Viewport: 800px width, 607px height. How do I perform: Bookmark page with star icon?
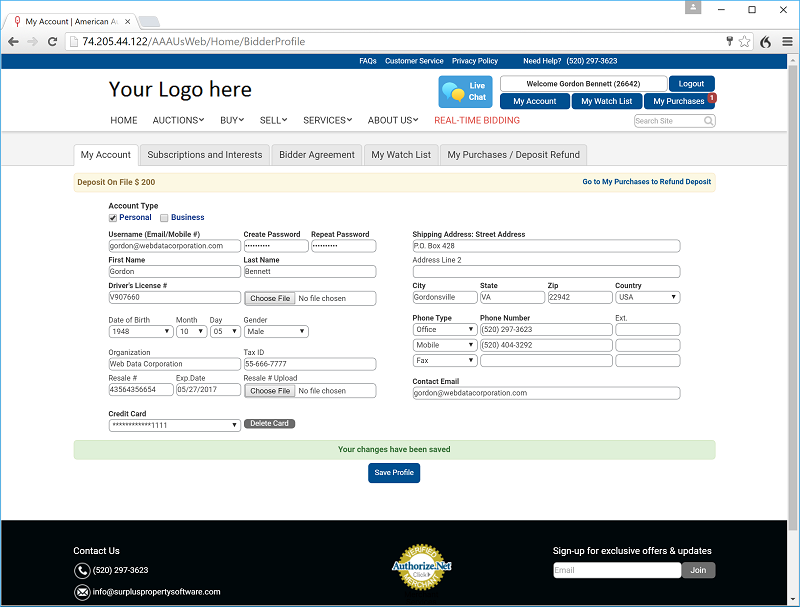[744, 41]
